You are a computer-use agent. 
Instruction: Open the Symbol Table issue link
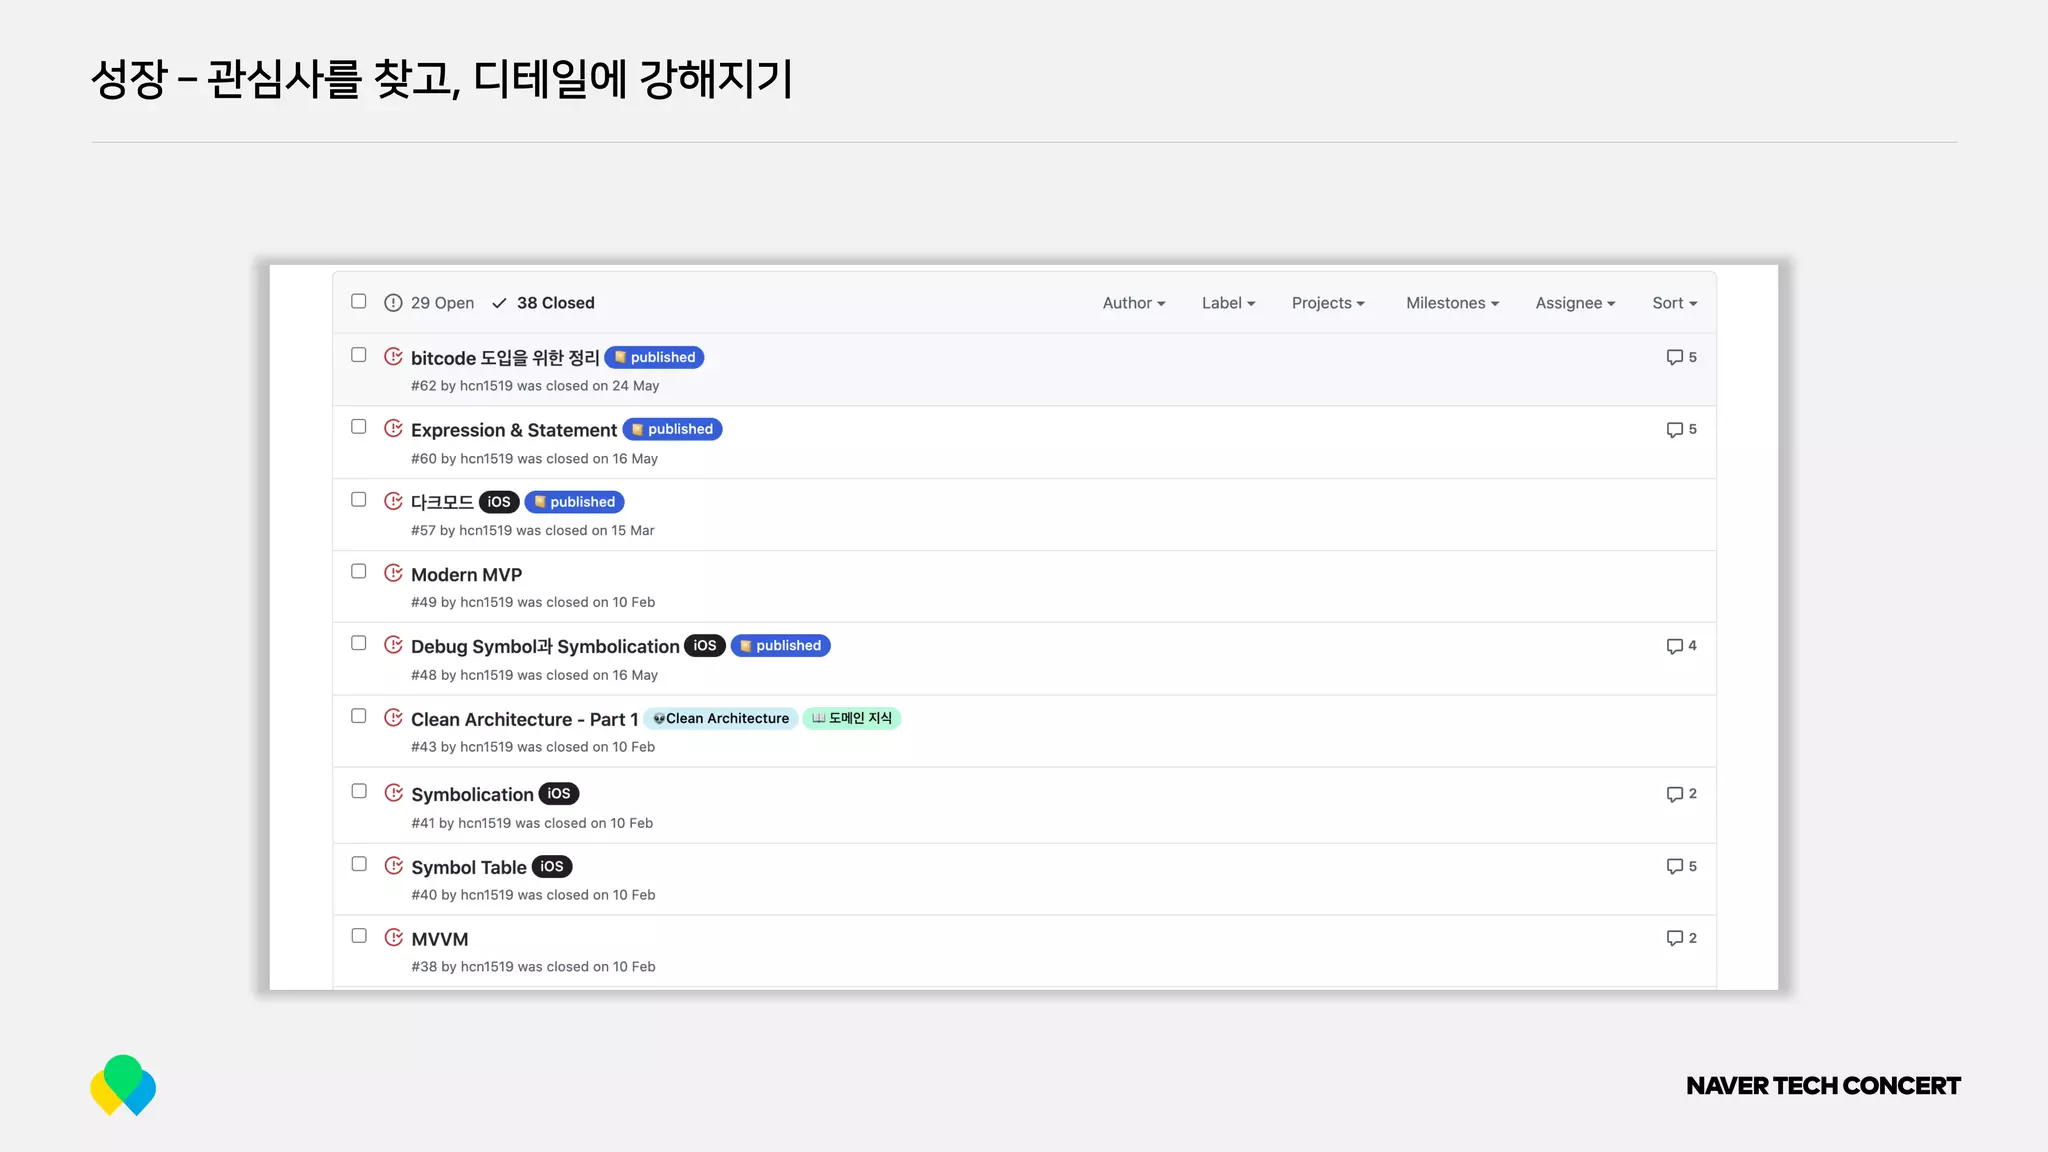pyautogui.click(x=468, y=867)
